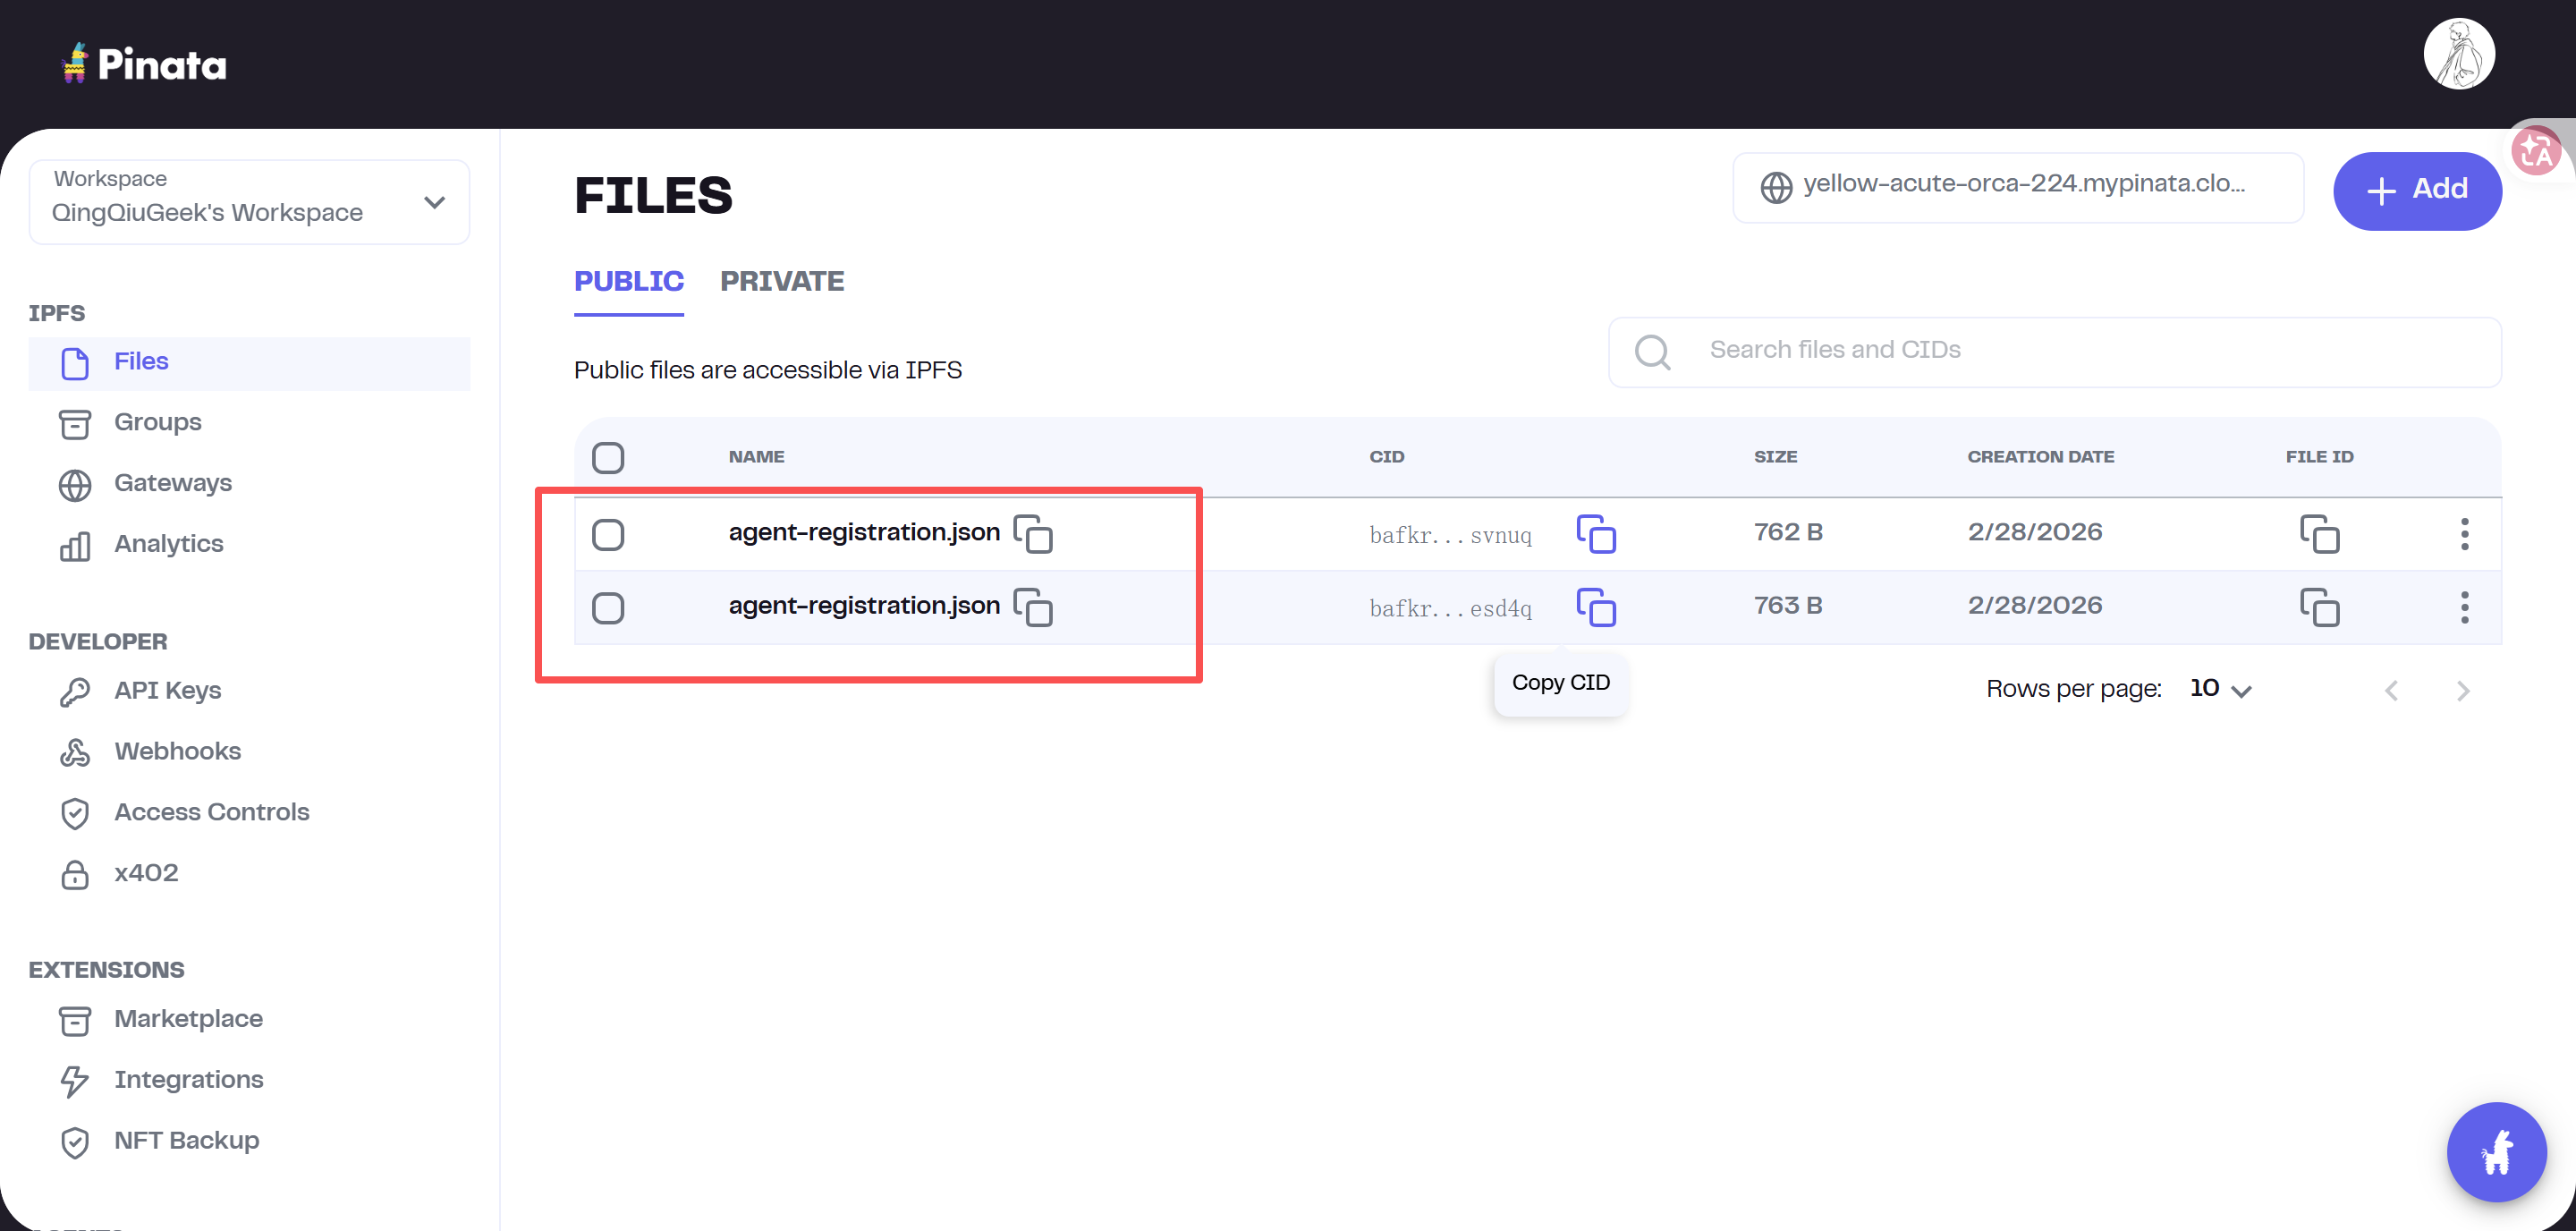Screen dimensions: 2576x1231
Task: Copy CID ending in esd4q
Action: [x=1596, y=607]
